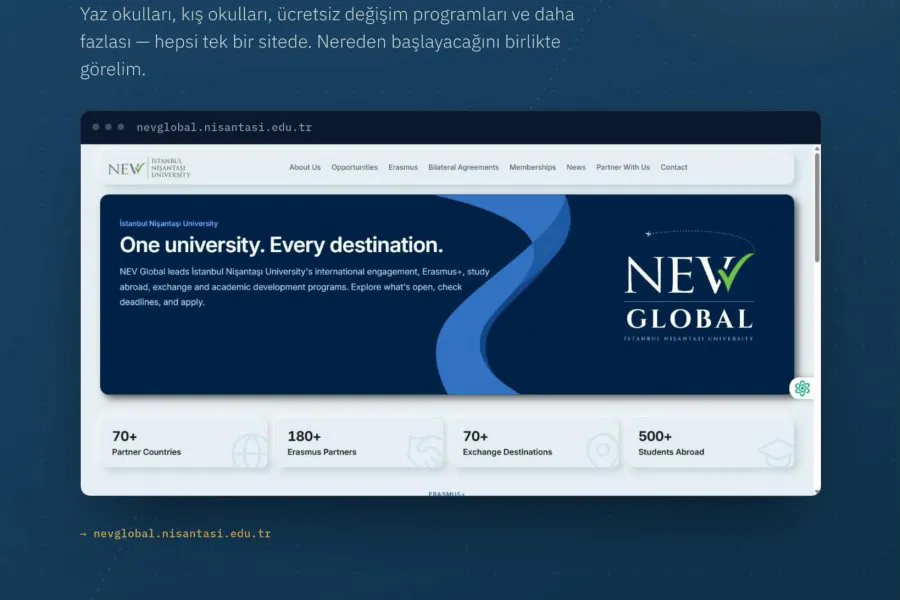The height and width of the screenshot is (600, 900).
Task: Open the News menu item
Action: 576,167
